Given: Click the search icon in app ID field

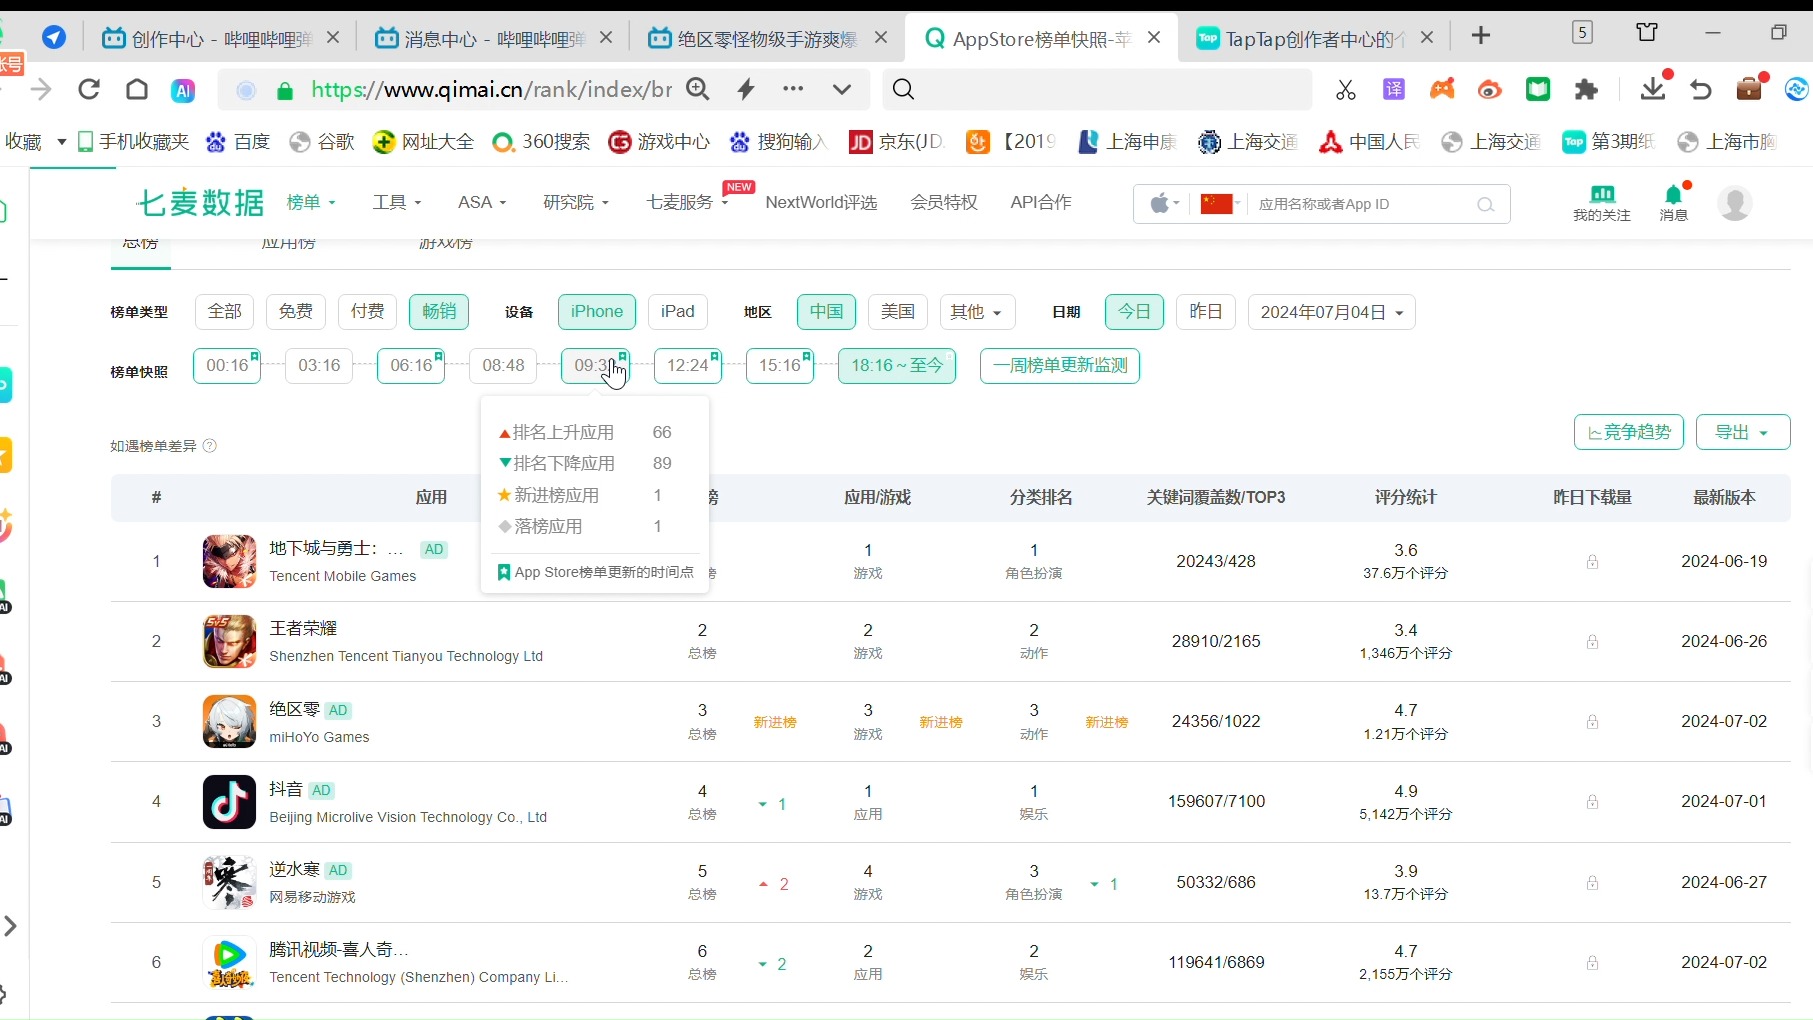Looking at the screenshot, I should [1486, 205].
